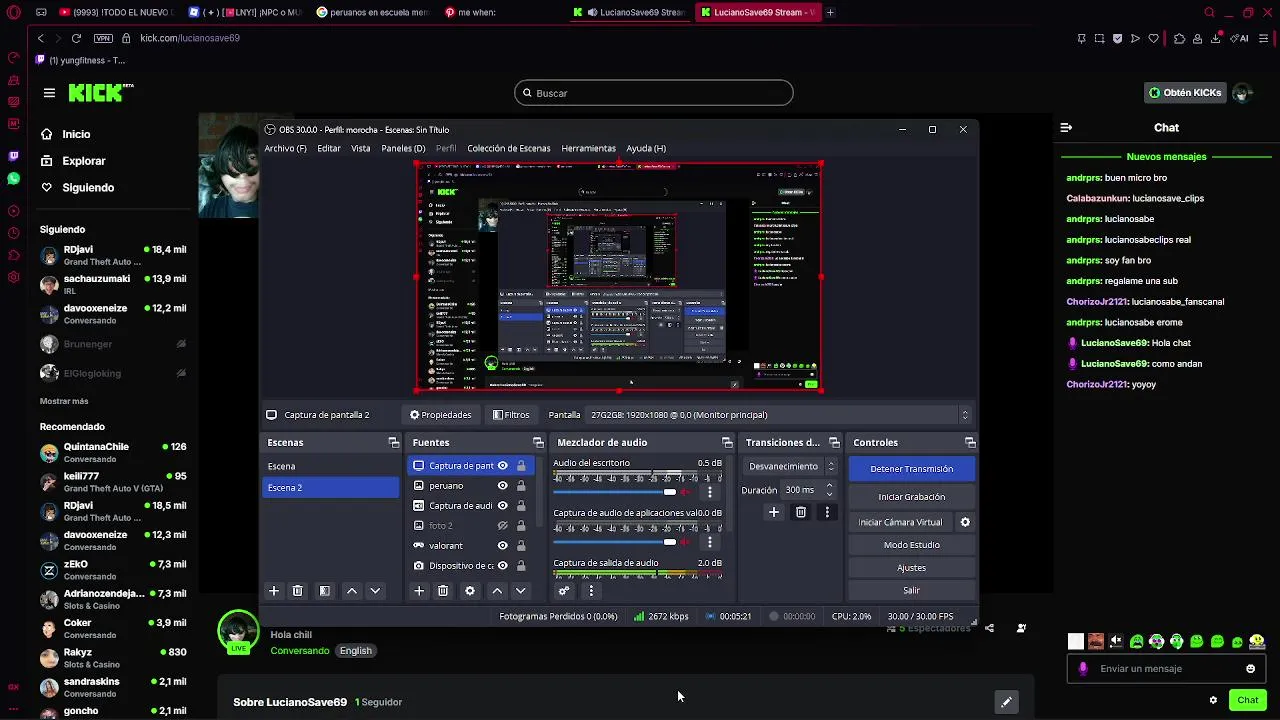The width and height of the screenshot is (1280, 720).
Task: Open advanced audio properties gears icon
Action: pos(564,591)
